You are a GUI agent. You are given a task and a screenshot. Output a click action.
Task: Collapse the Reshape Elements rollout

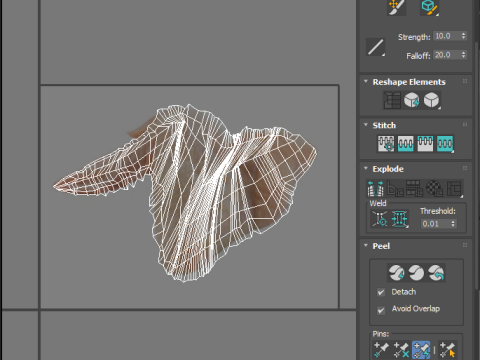(366, 81)
